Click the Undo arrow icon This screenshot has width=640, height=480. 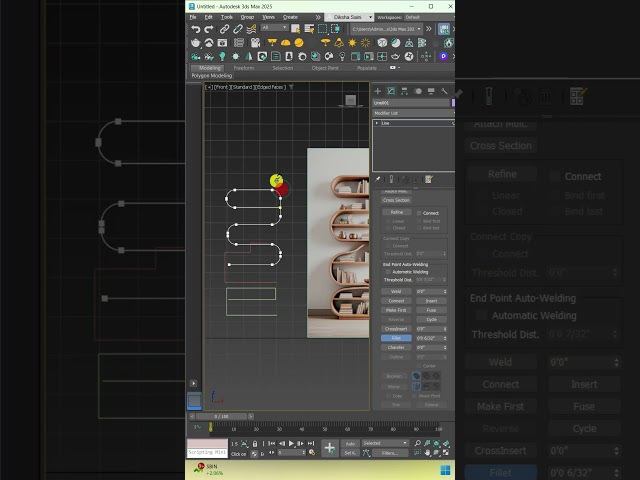tap(196, 29)
